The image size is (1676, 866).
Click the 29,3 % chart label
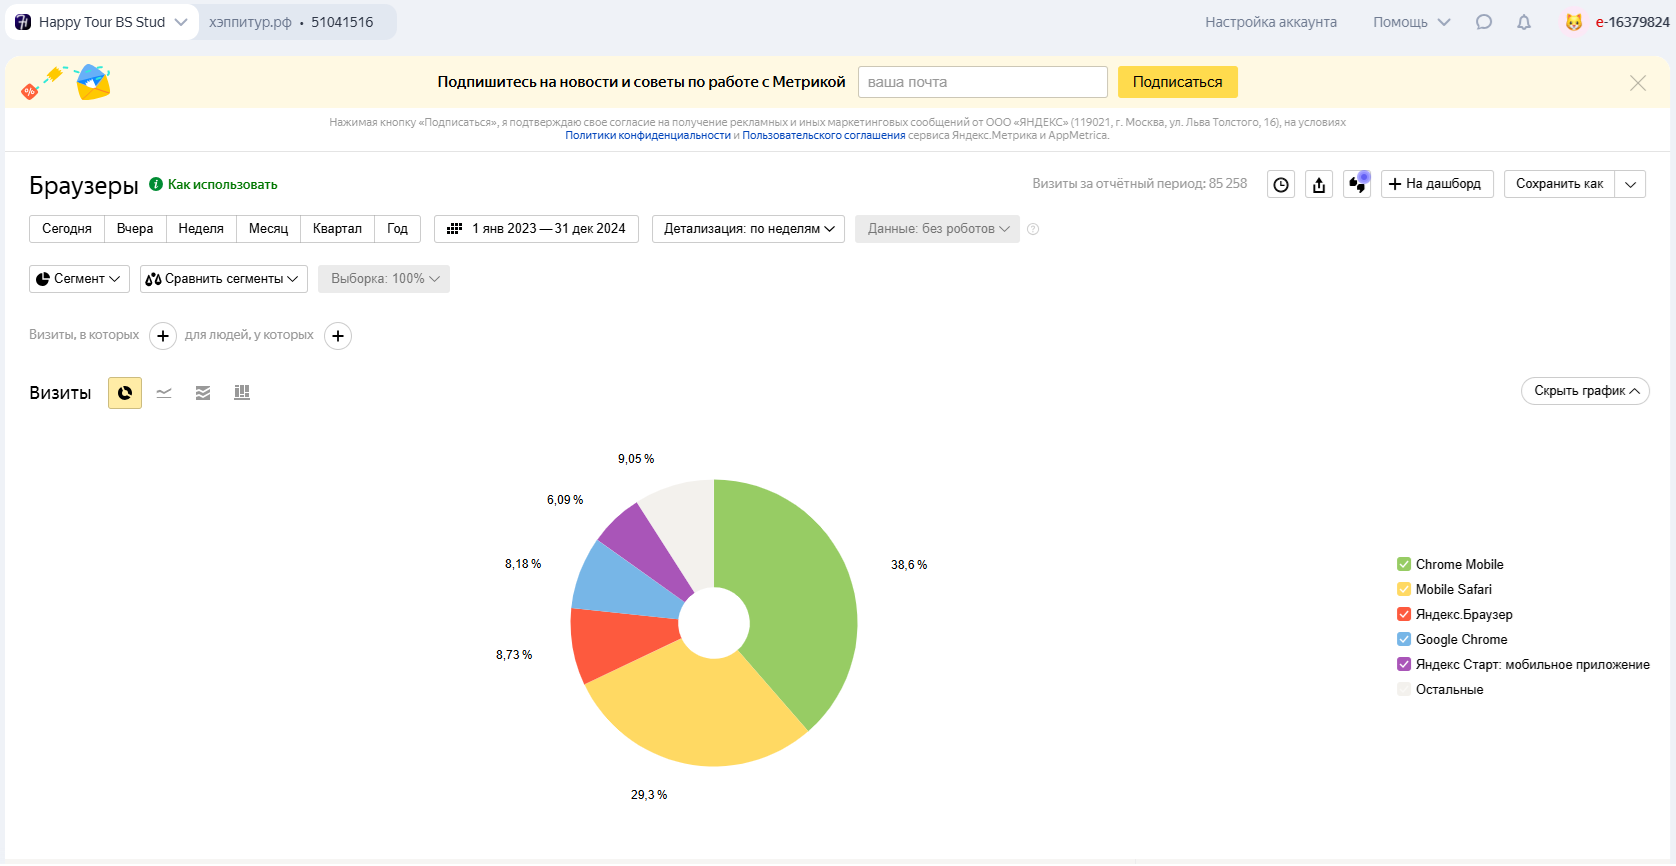[x=649, y=795]
